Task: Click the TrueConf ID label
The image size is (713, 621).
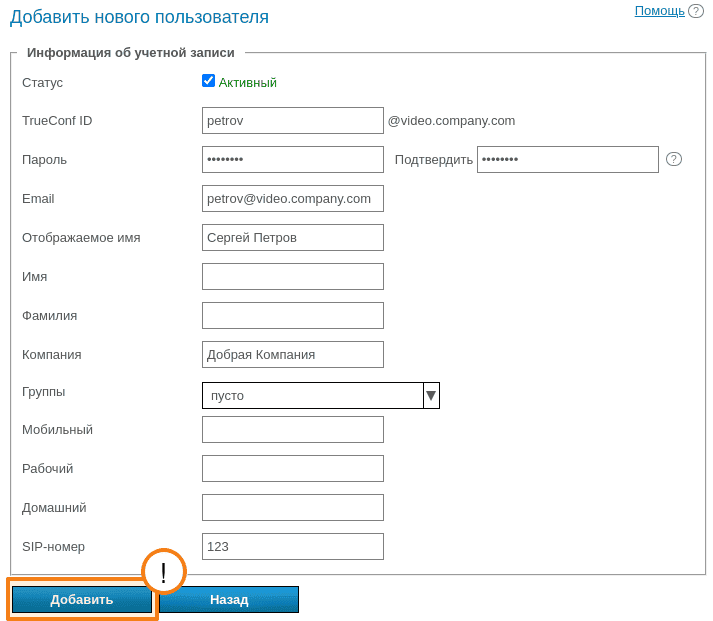Action: tap(57, 120)
